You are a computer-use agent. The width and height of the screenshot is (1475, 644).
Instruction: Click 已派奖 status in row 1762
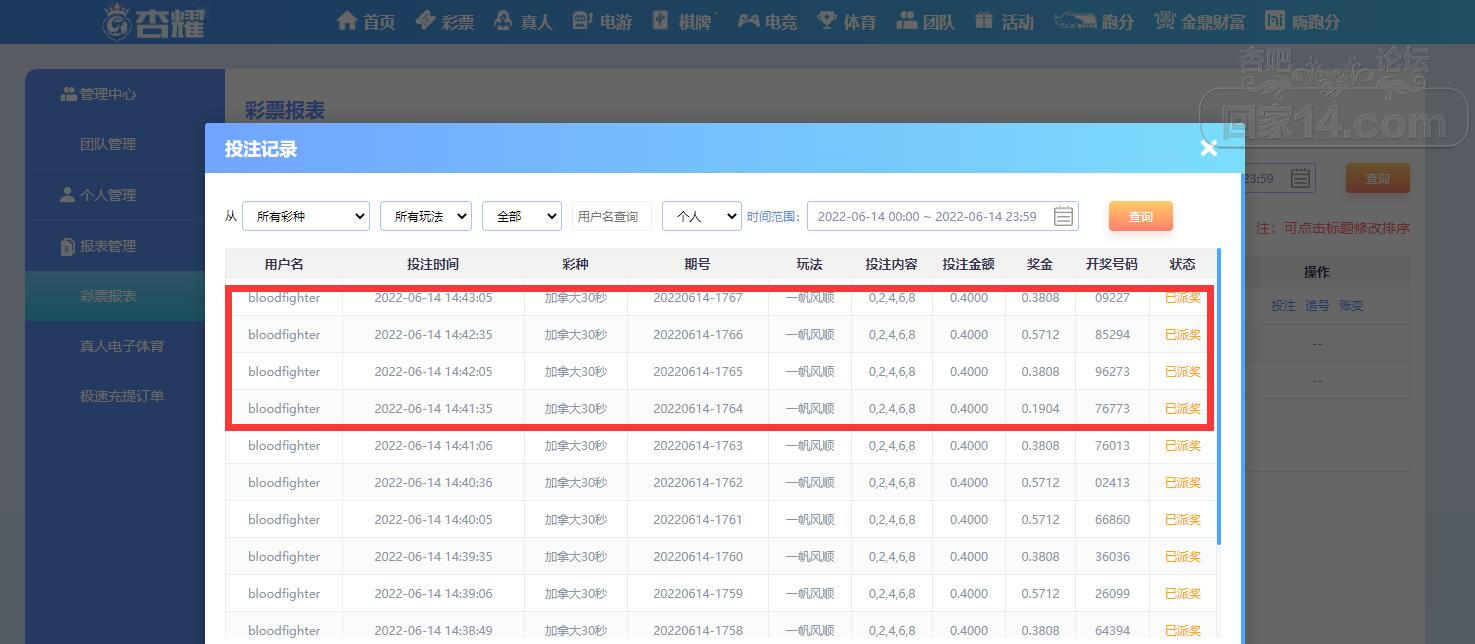(x=1183, y=483)
